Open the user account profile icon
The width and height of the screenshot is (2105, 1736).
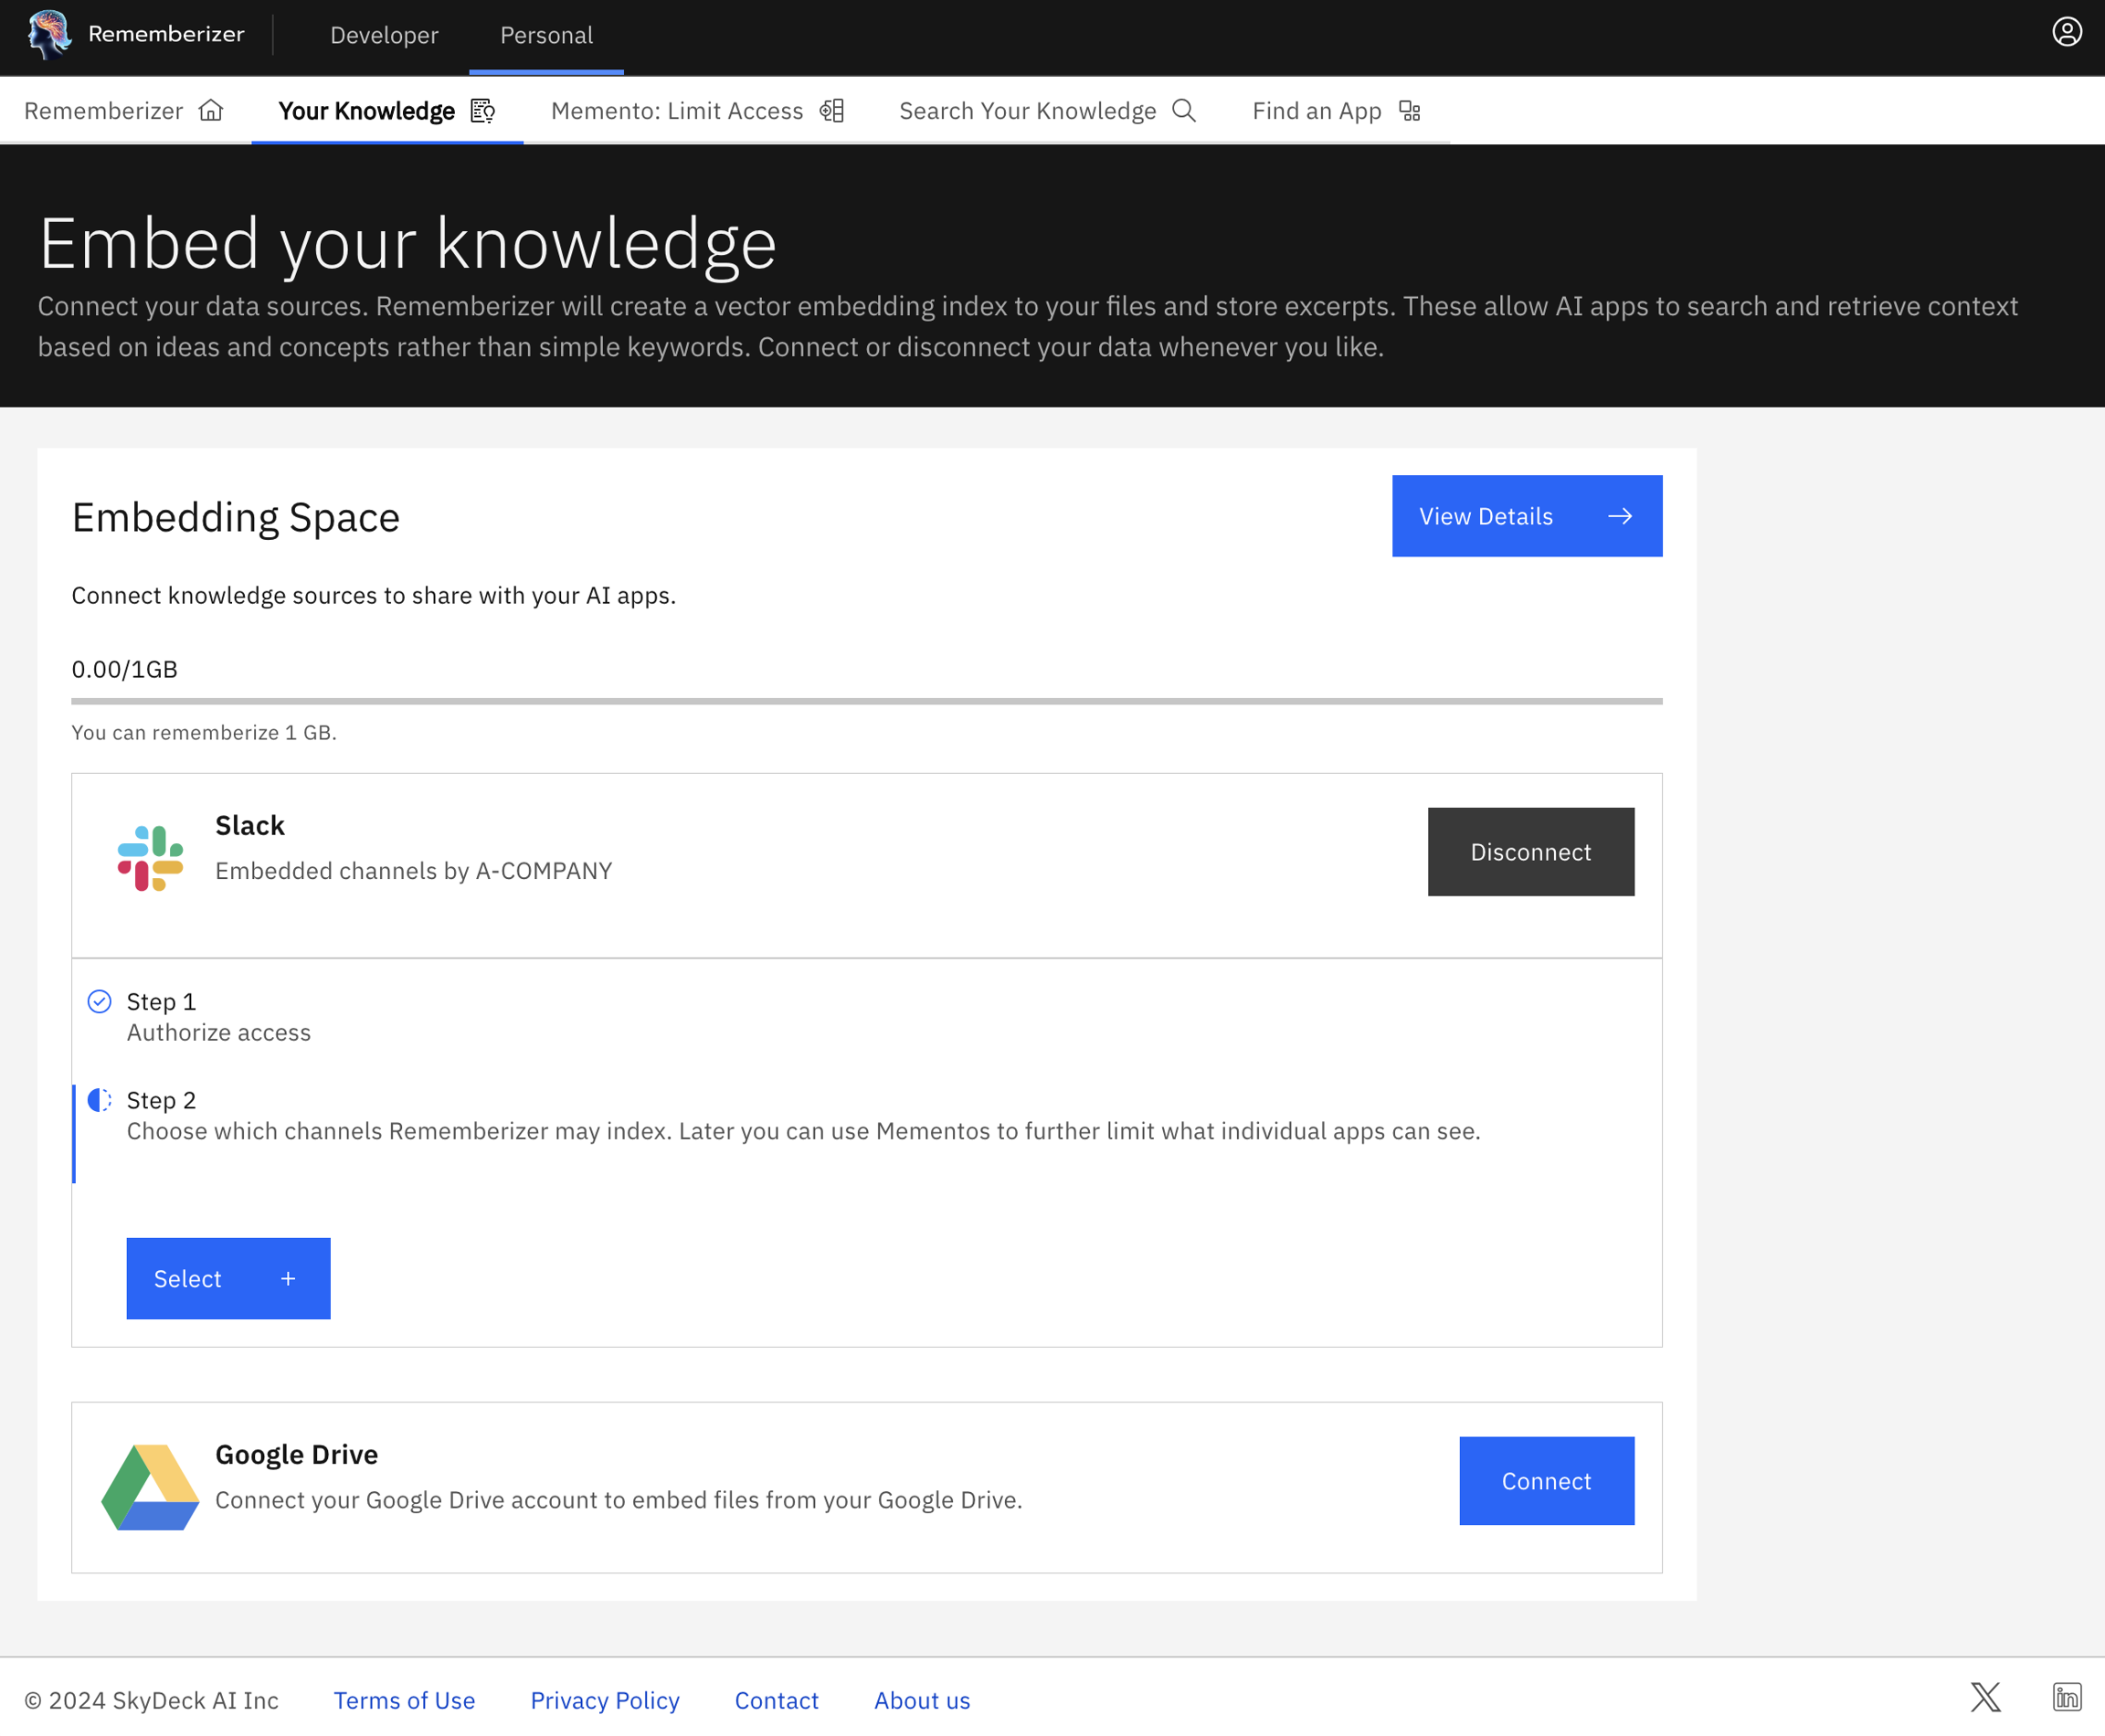pyautogui.click(x=2066, y=32)
